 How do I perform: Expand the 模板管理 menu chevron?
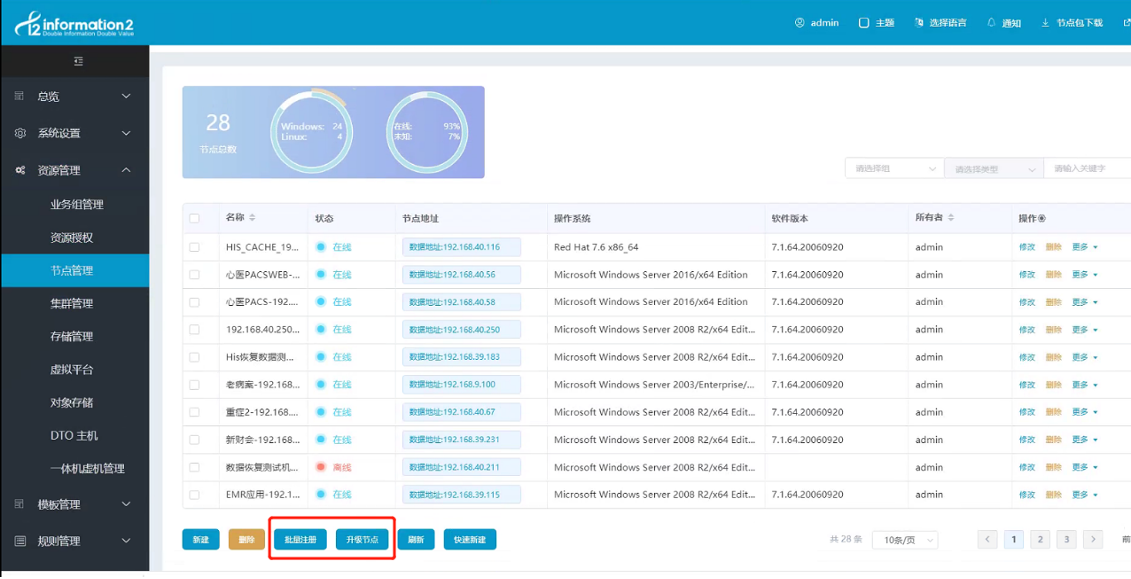tap(126, 505)
